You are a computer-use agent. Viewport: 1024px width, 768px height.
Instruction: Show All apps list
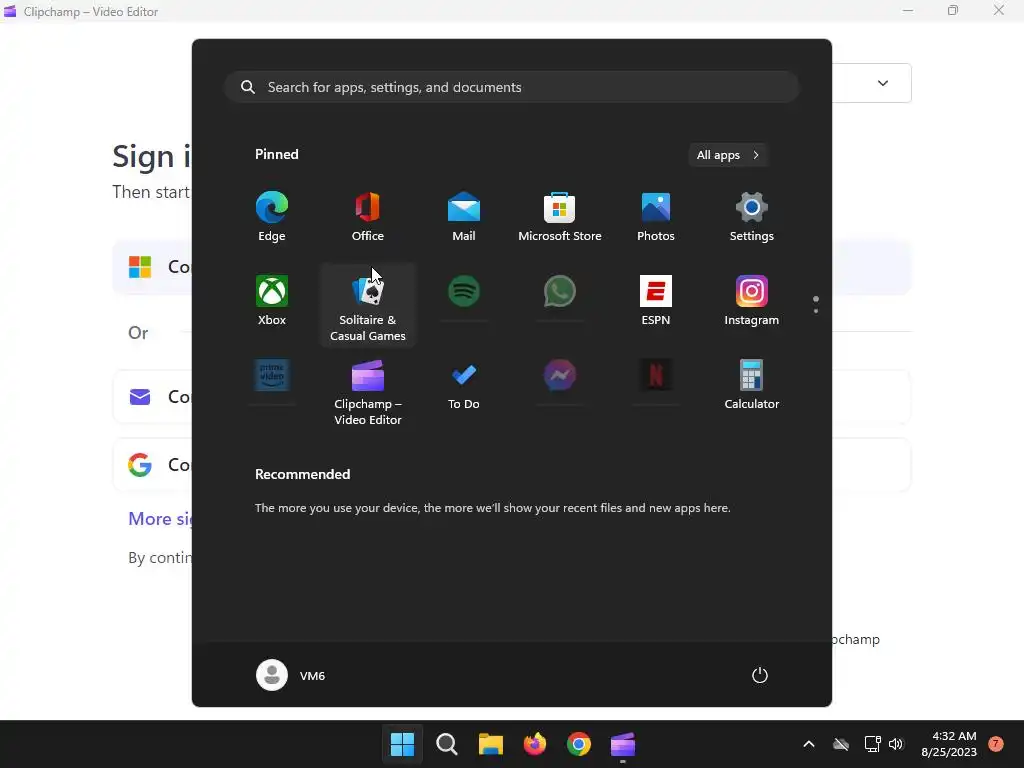[x=728, y=155]
